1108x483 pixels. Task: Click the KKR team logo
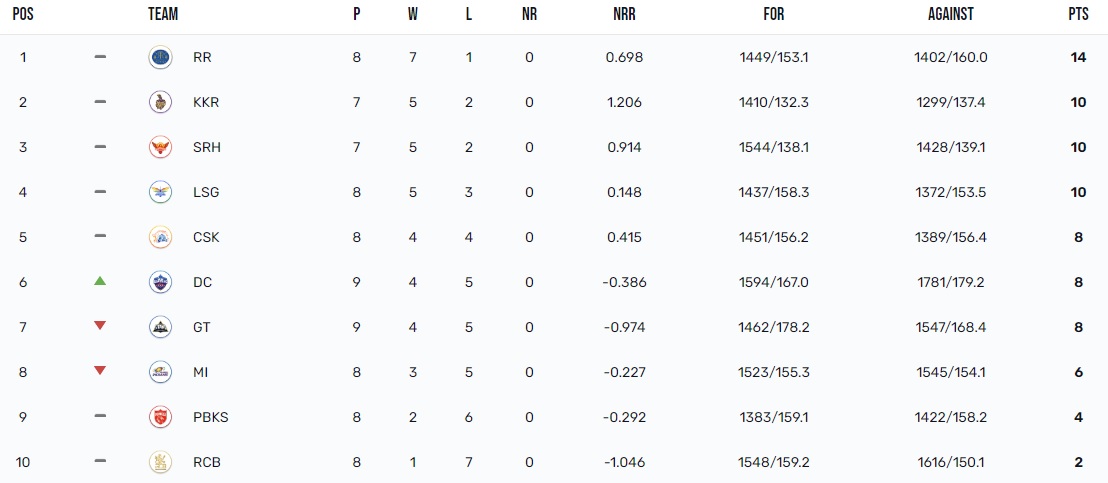tap(160, 102)
